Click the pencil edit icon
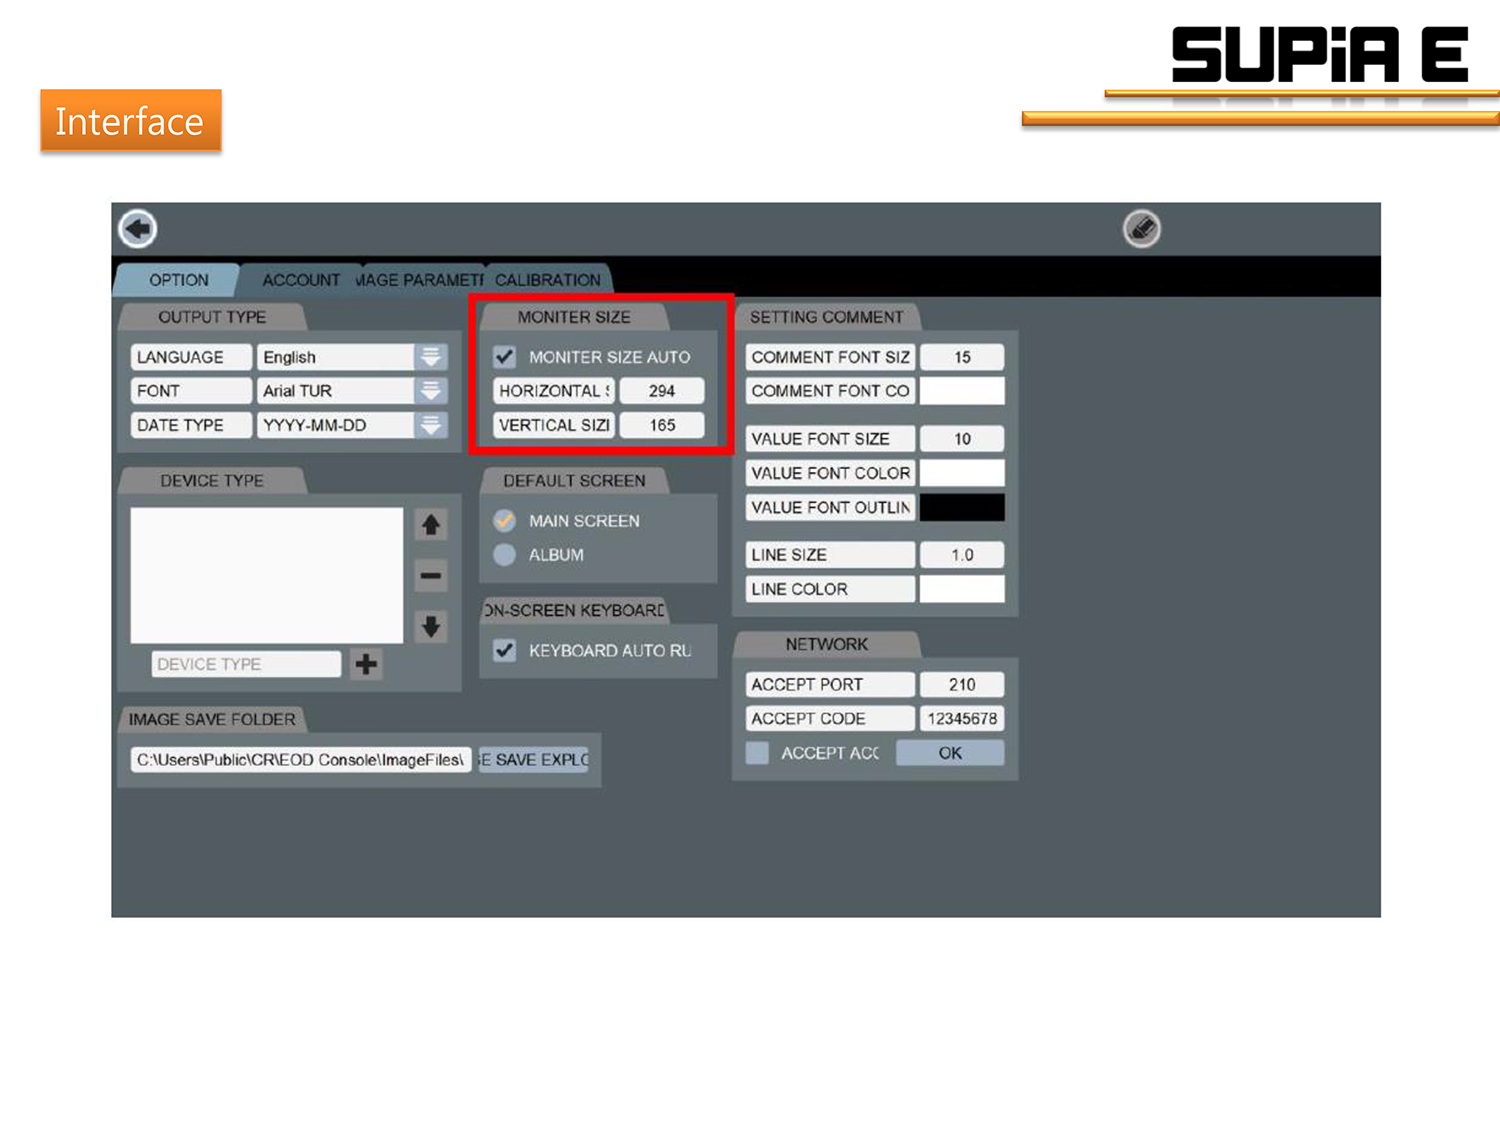 pyautogui.click(x=1141, y=229)
